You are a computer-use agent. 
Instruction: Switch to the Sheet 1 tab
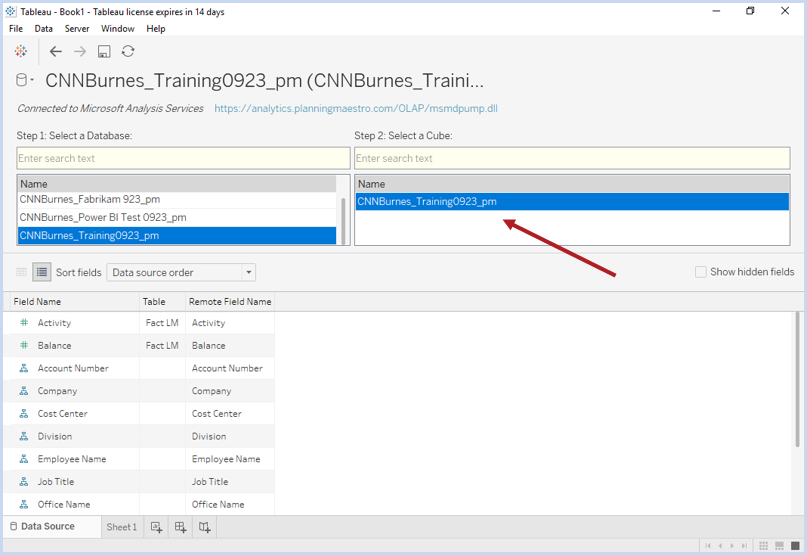coord(122,527)
